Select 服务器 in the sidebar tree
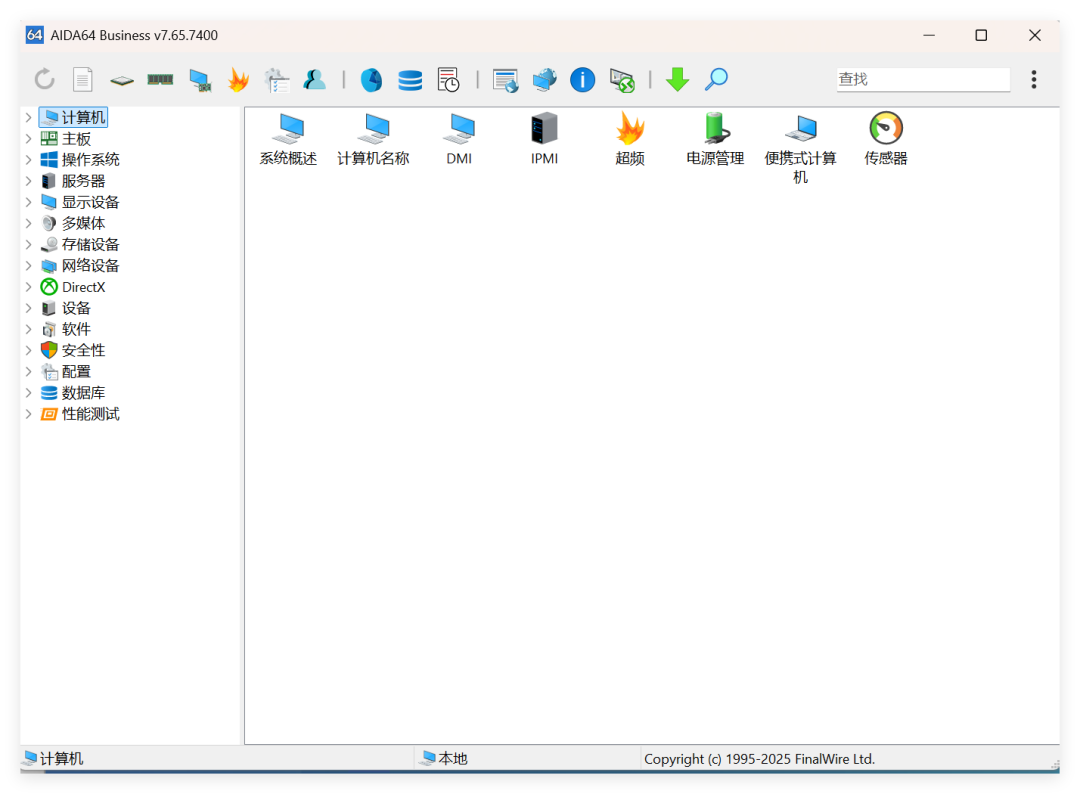 pos(83,181)
